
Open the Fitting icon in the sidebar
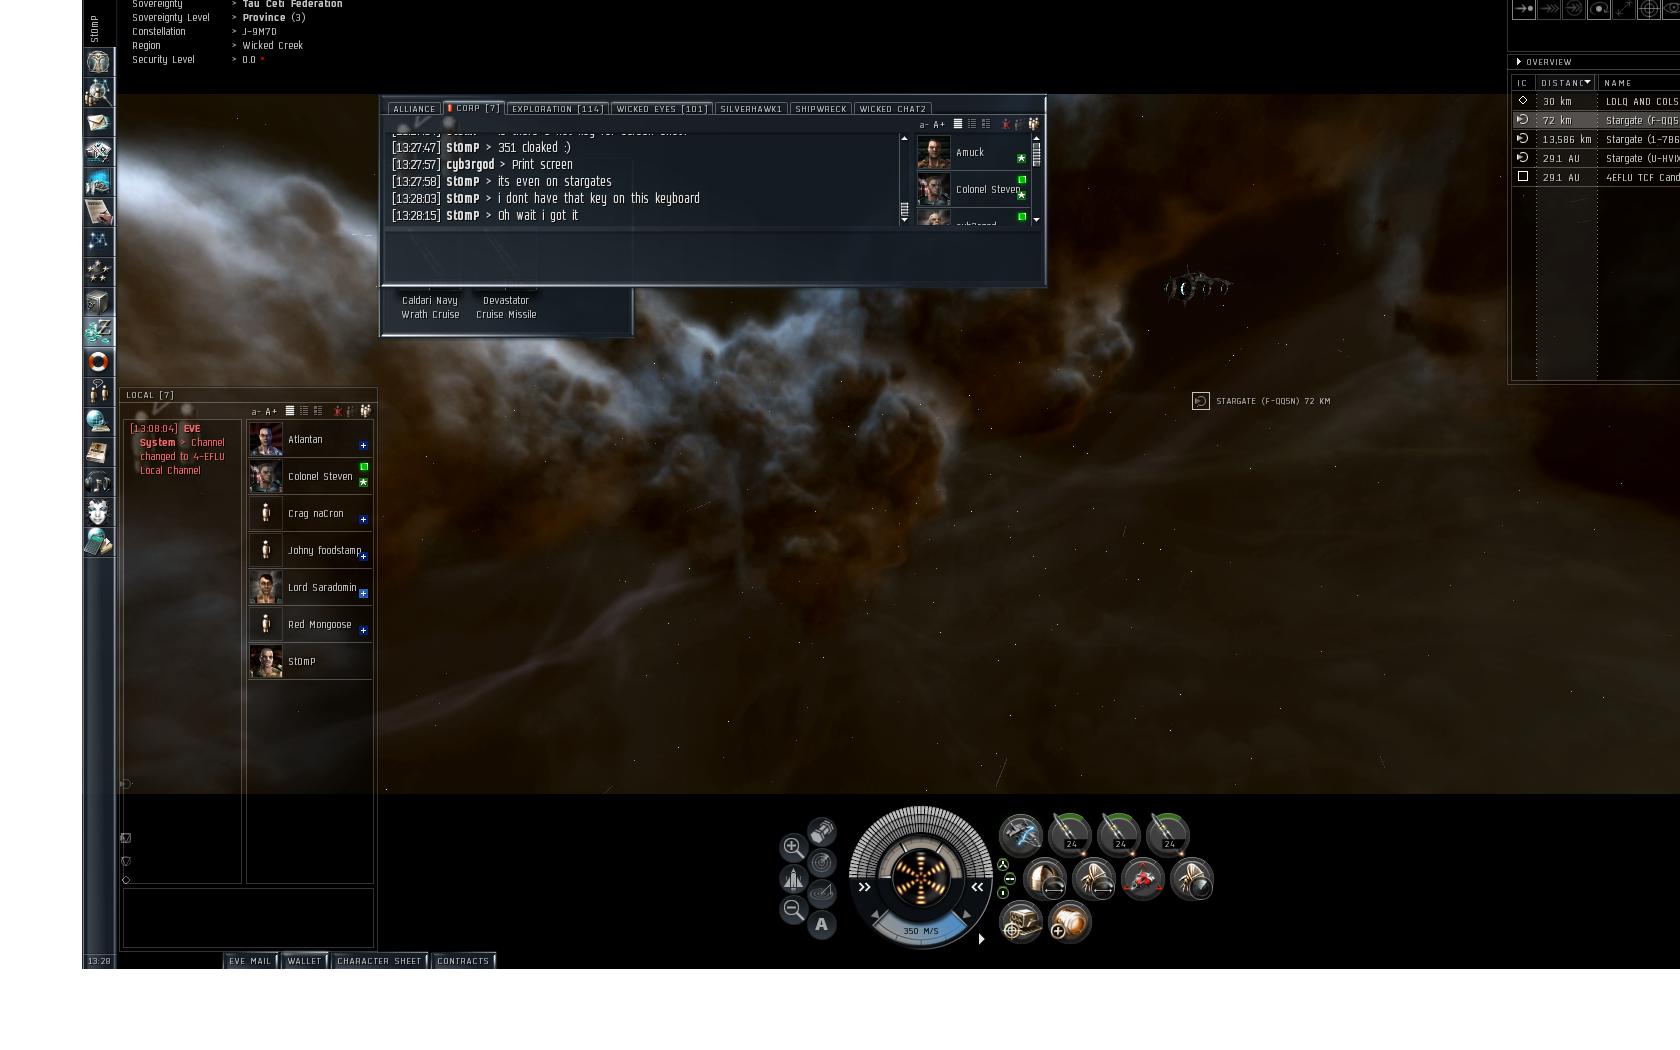[98, 152]
